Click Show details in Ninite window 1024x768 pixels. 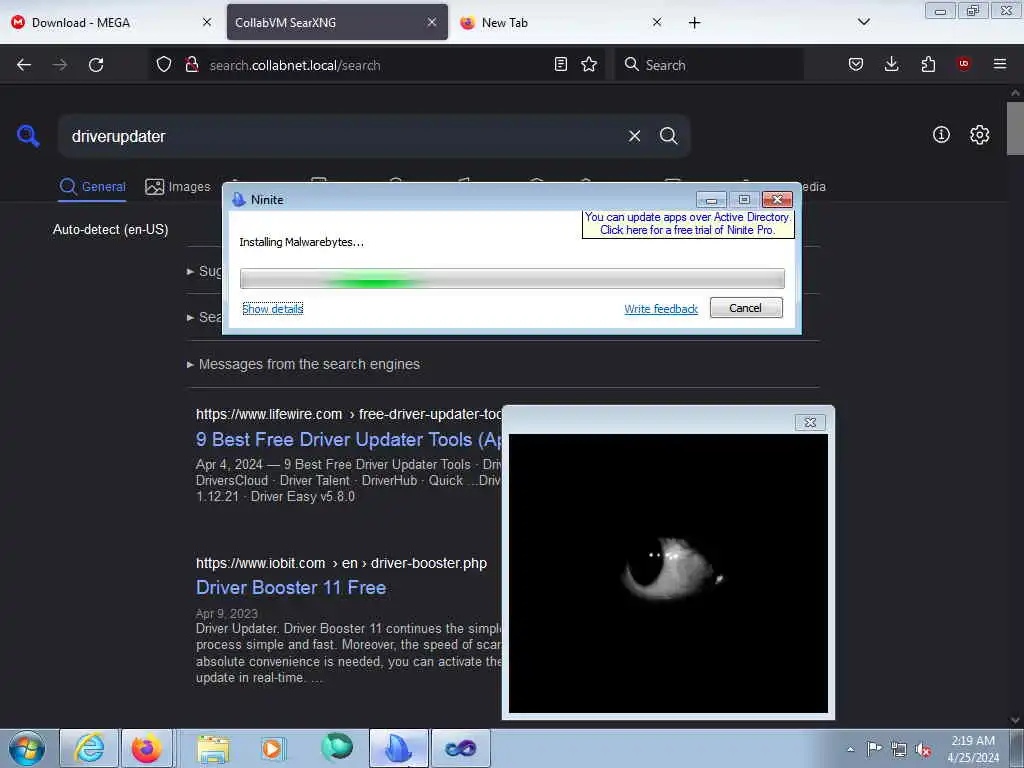pyautogui.click(x=272, y=309)
